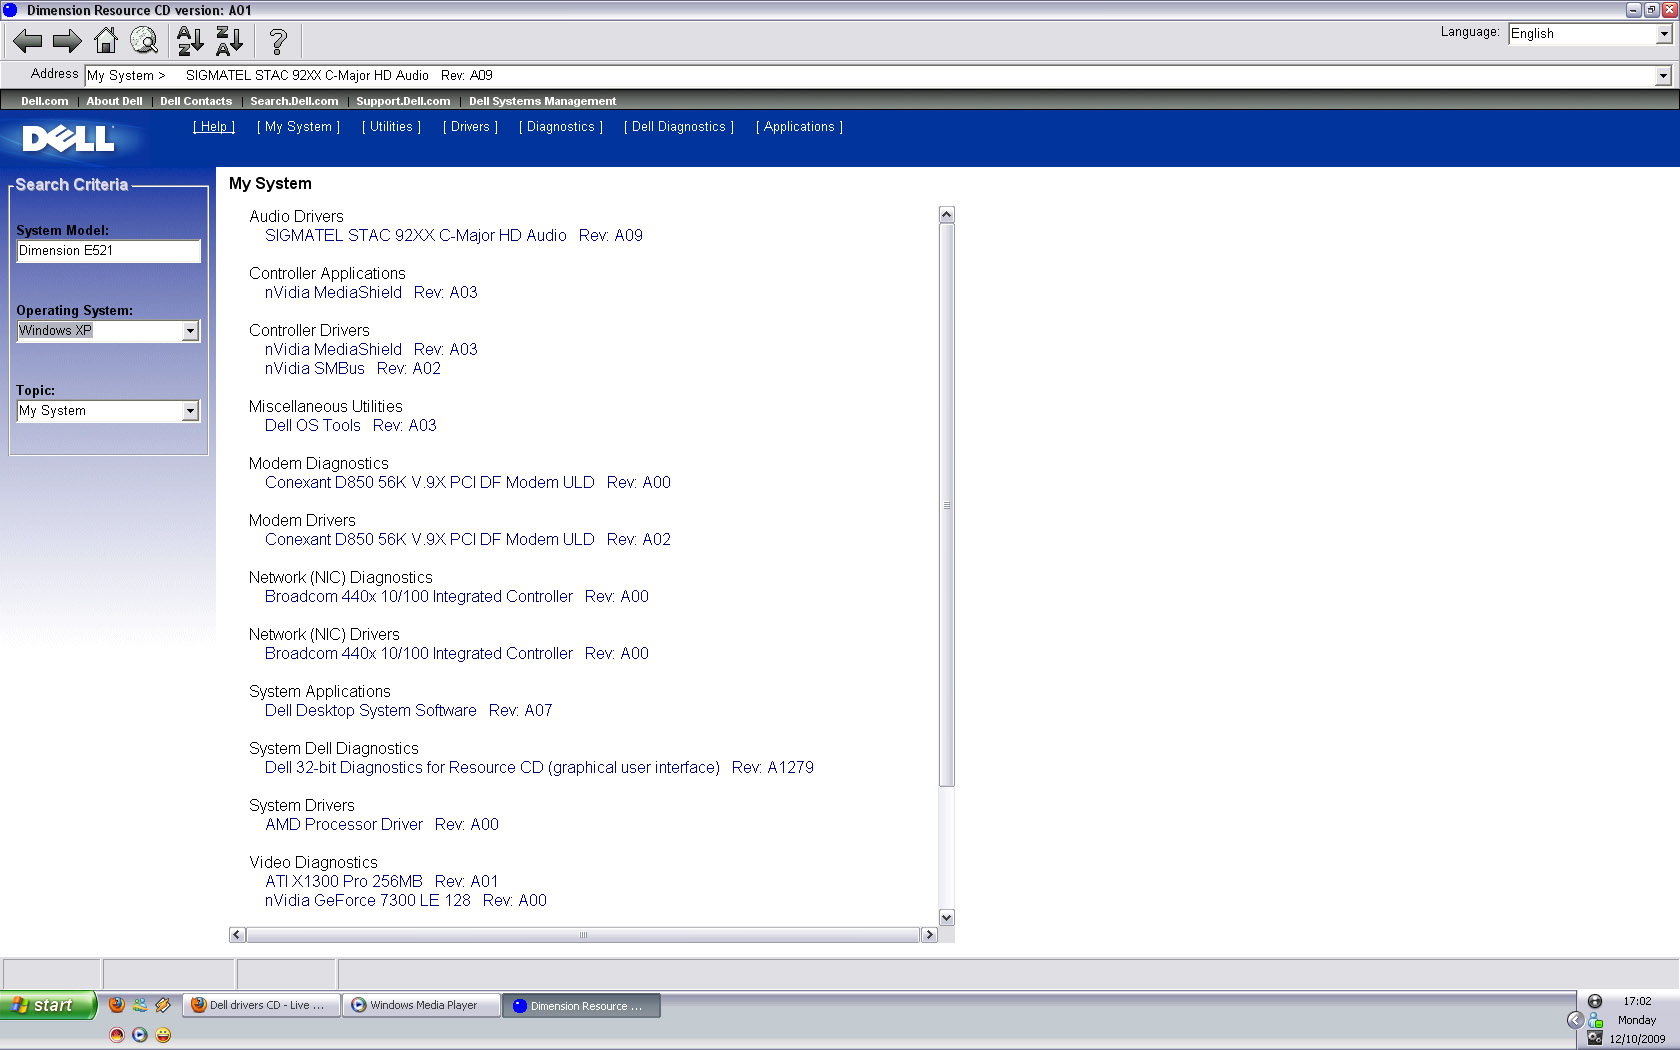Open nVidia MediaShield under Controller Applications
This screenshot has width=1680, height=1050.
click(x=371, y=293)
